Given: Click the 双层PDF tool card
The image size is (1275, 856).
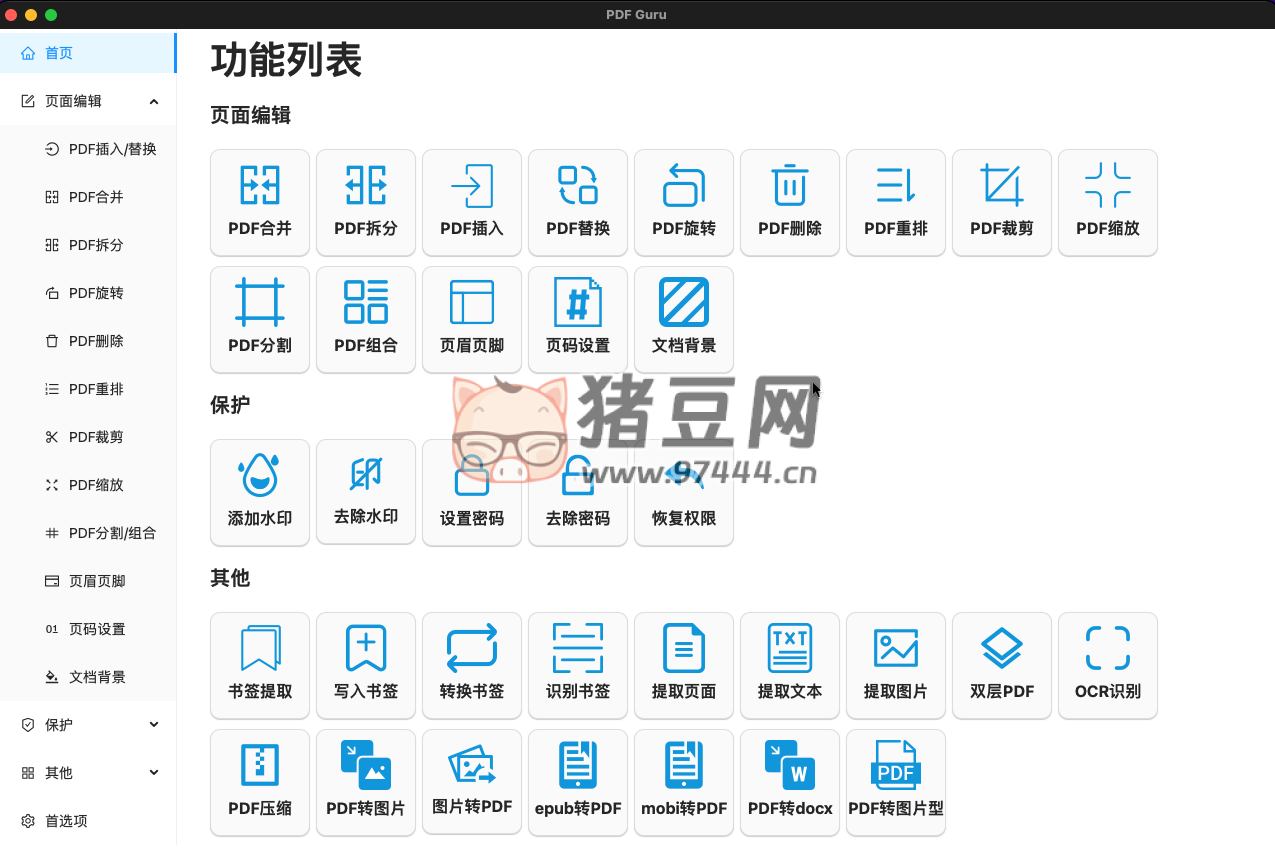Looking at the screenshot, I should click(x=1002, y=666).
